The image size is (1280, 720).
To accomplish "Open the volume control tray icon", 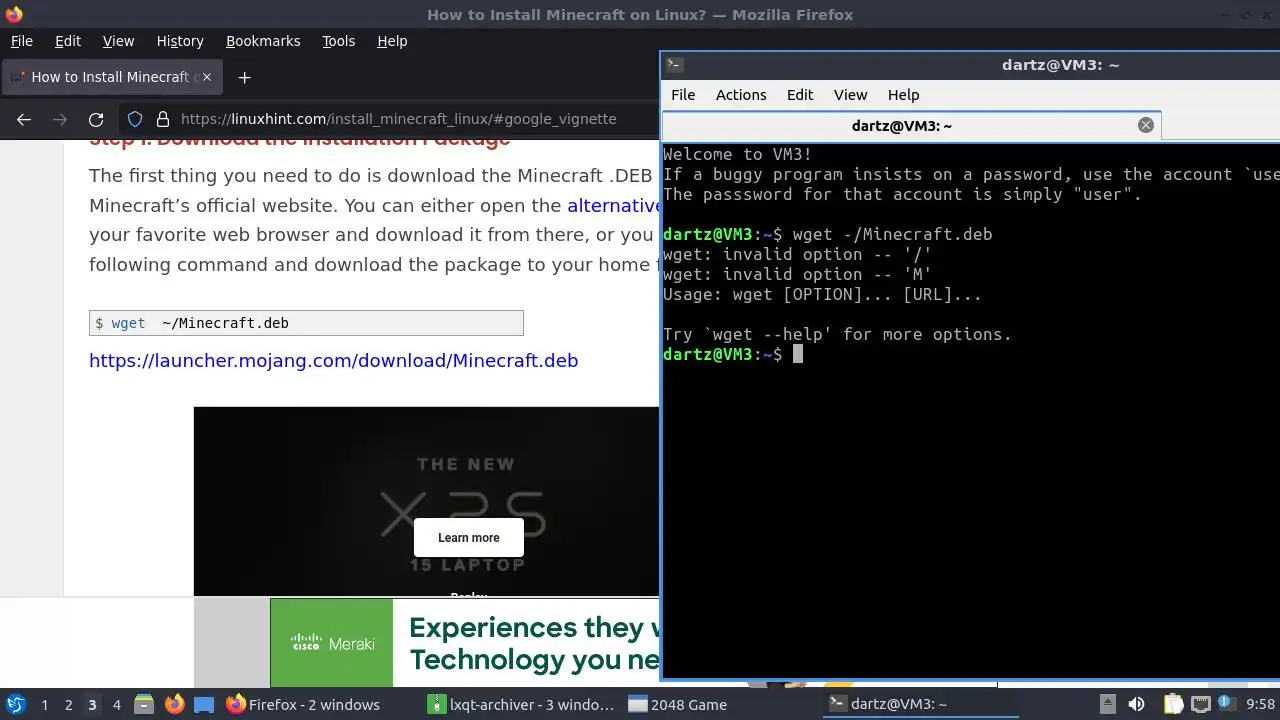I will pos(1136,705).
